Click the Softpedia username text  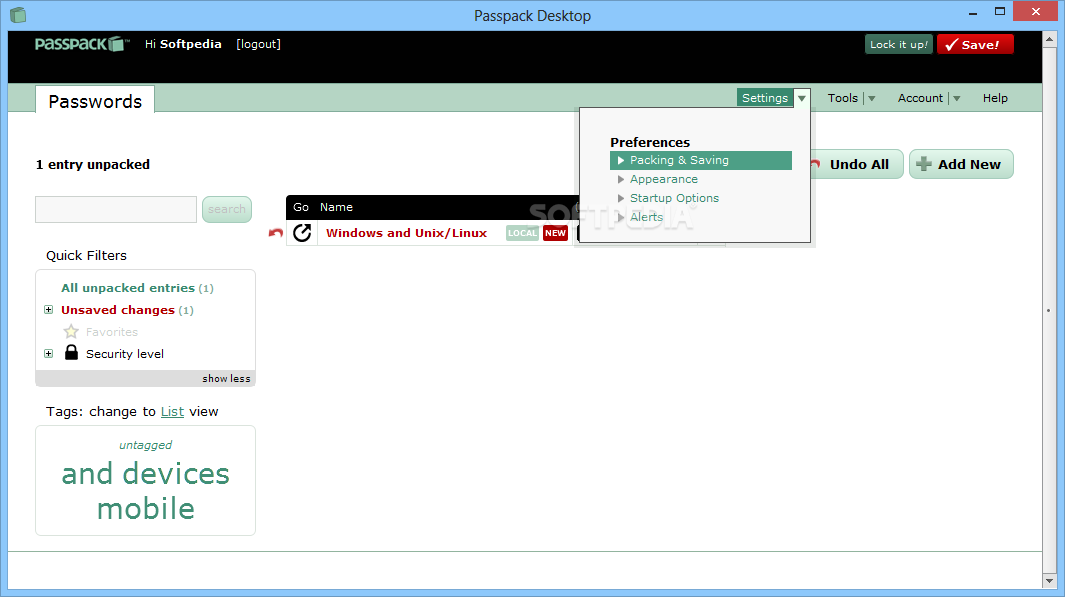[190, 44]
